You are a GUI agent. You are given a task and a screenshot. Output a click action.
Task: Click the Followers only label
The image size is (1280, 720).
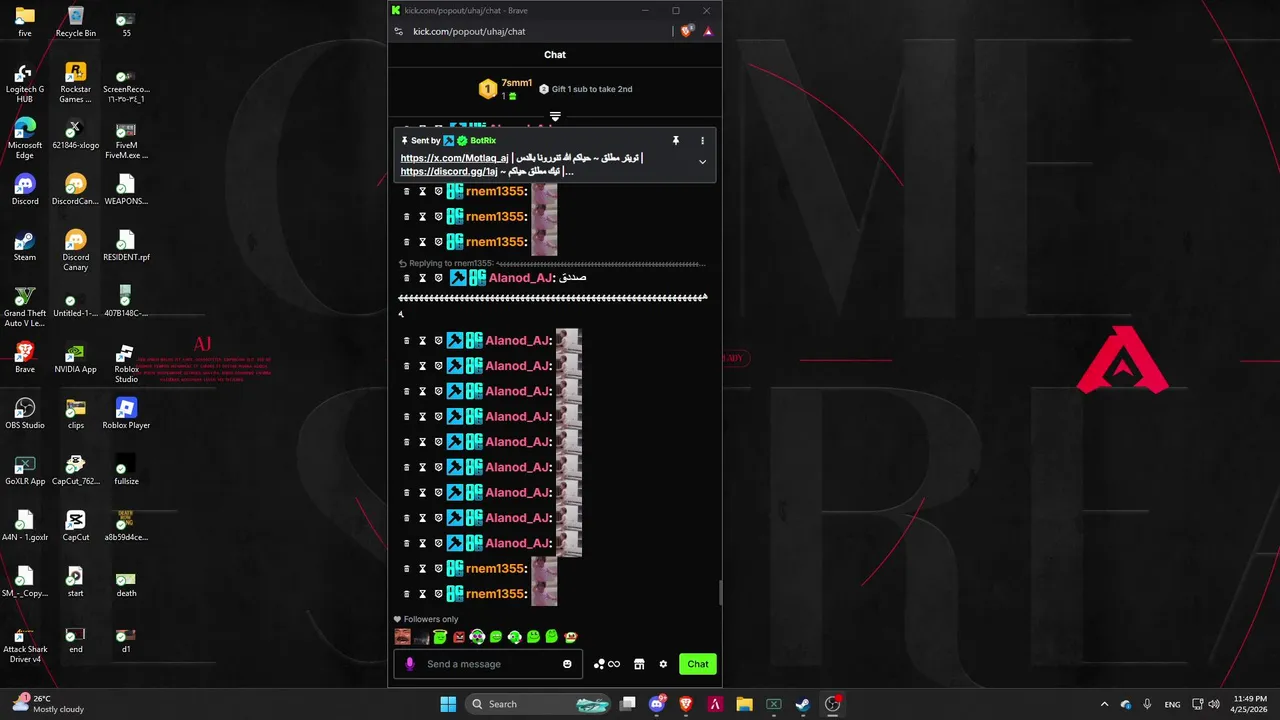click(431, 619)
